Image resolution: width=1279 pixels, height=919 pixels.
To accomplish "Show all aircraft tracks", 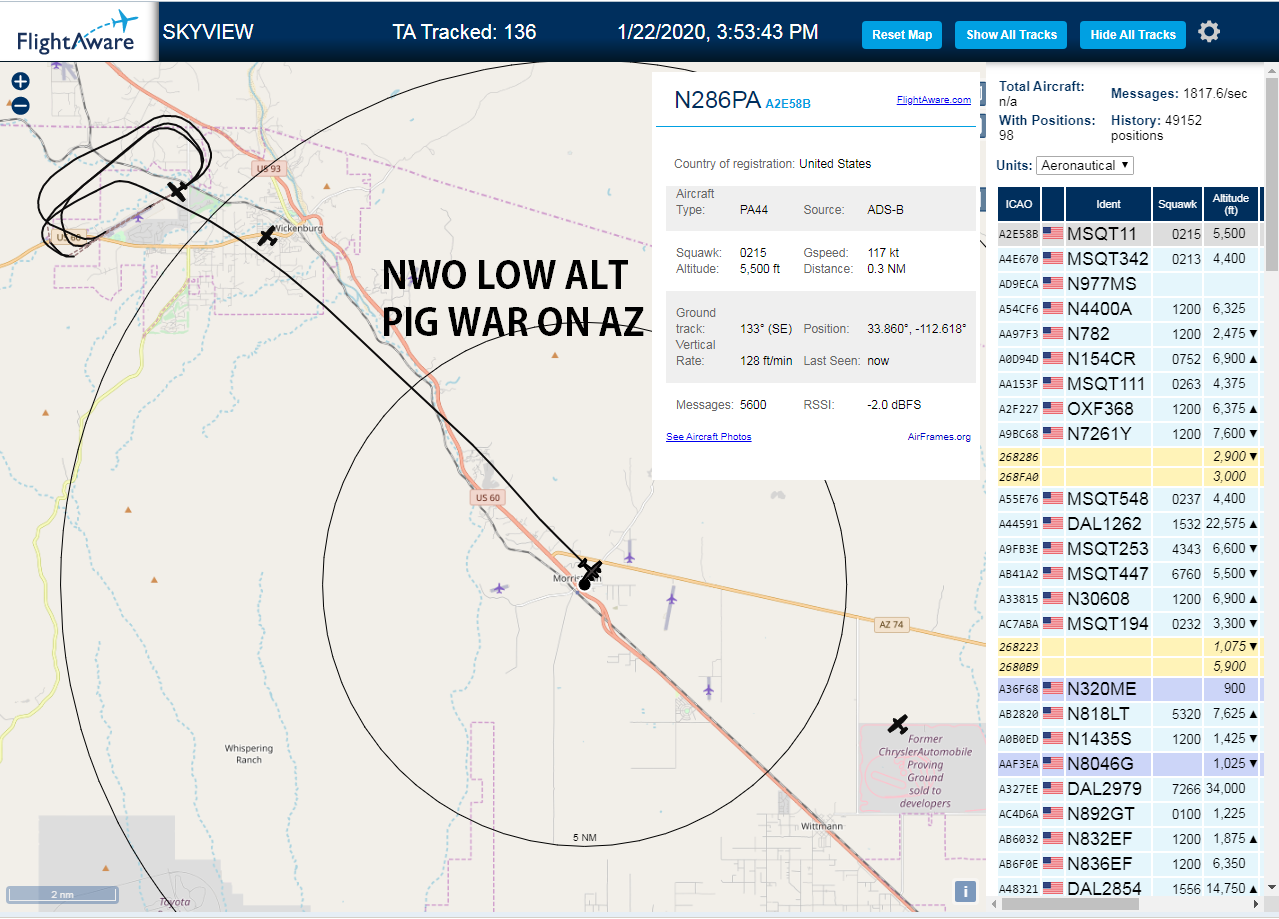I will 1011,34.
